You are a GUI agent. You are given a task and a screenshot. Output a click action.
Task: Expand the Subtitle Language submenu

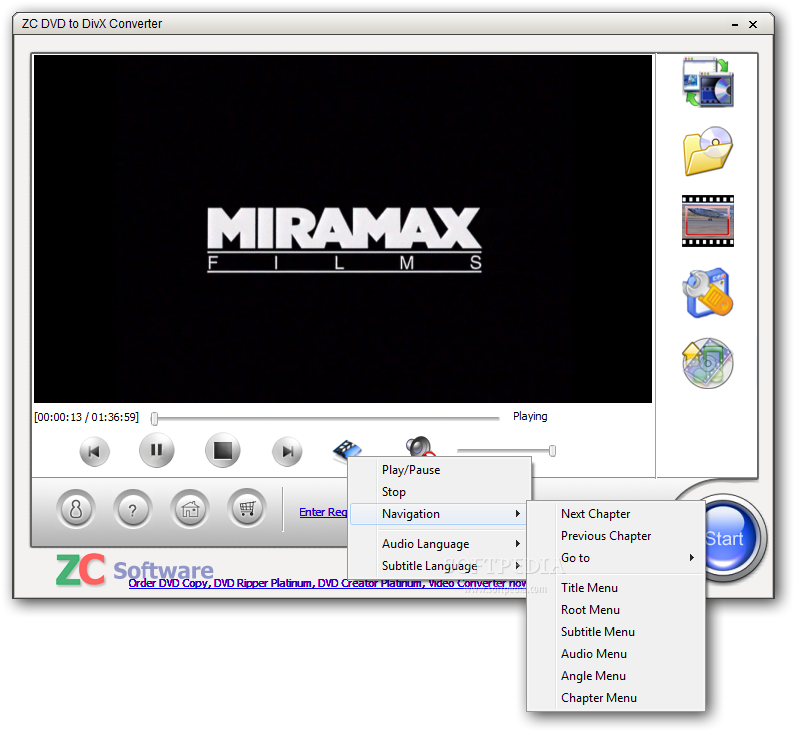(439, 565)
